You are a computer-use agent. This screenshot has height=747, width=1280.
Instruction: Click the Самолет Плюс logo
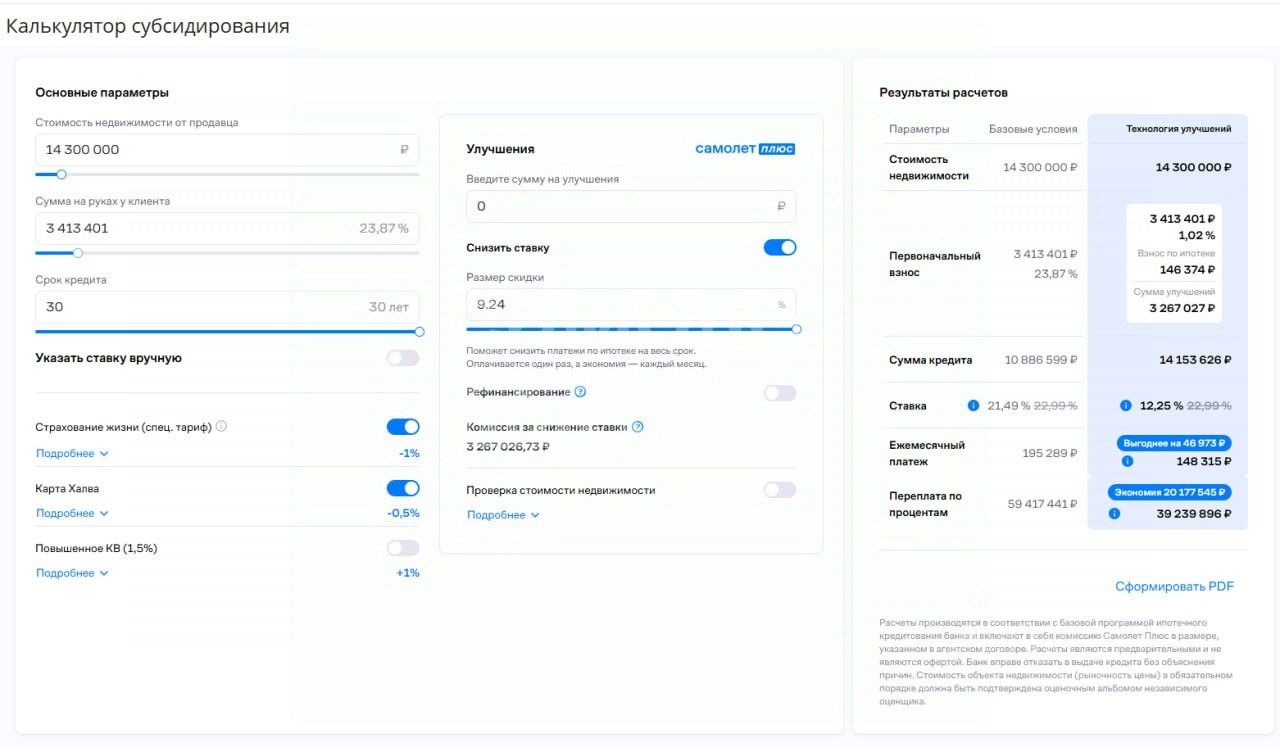point(745,149)
